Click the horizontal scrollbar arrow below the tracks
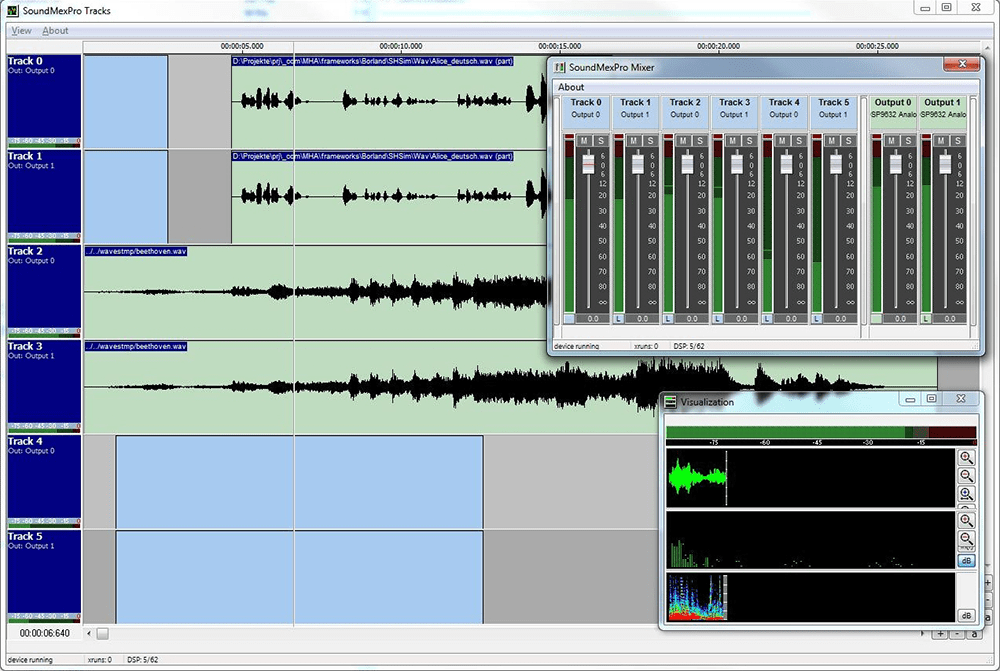Viewport: 1000px width, 671px height. coord(89,633)
